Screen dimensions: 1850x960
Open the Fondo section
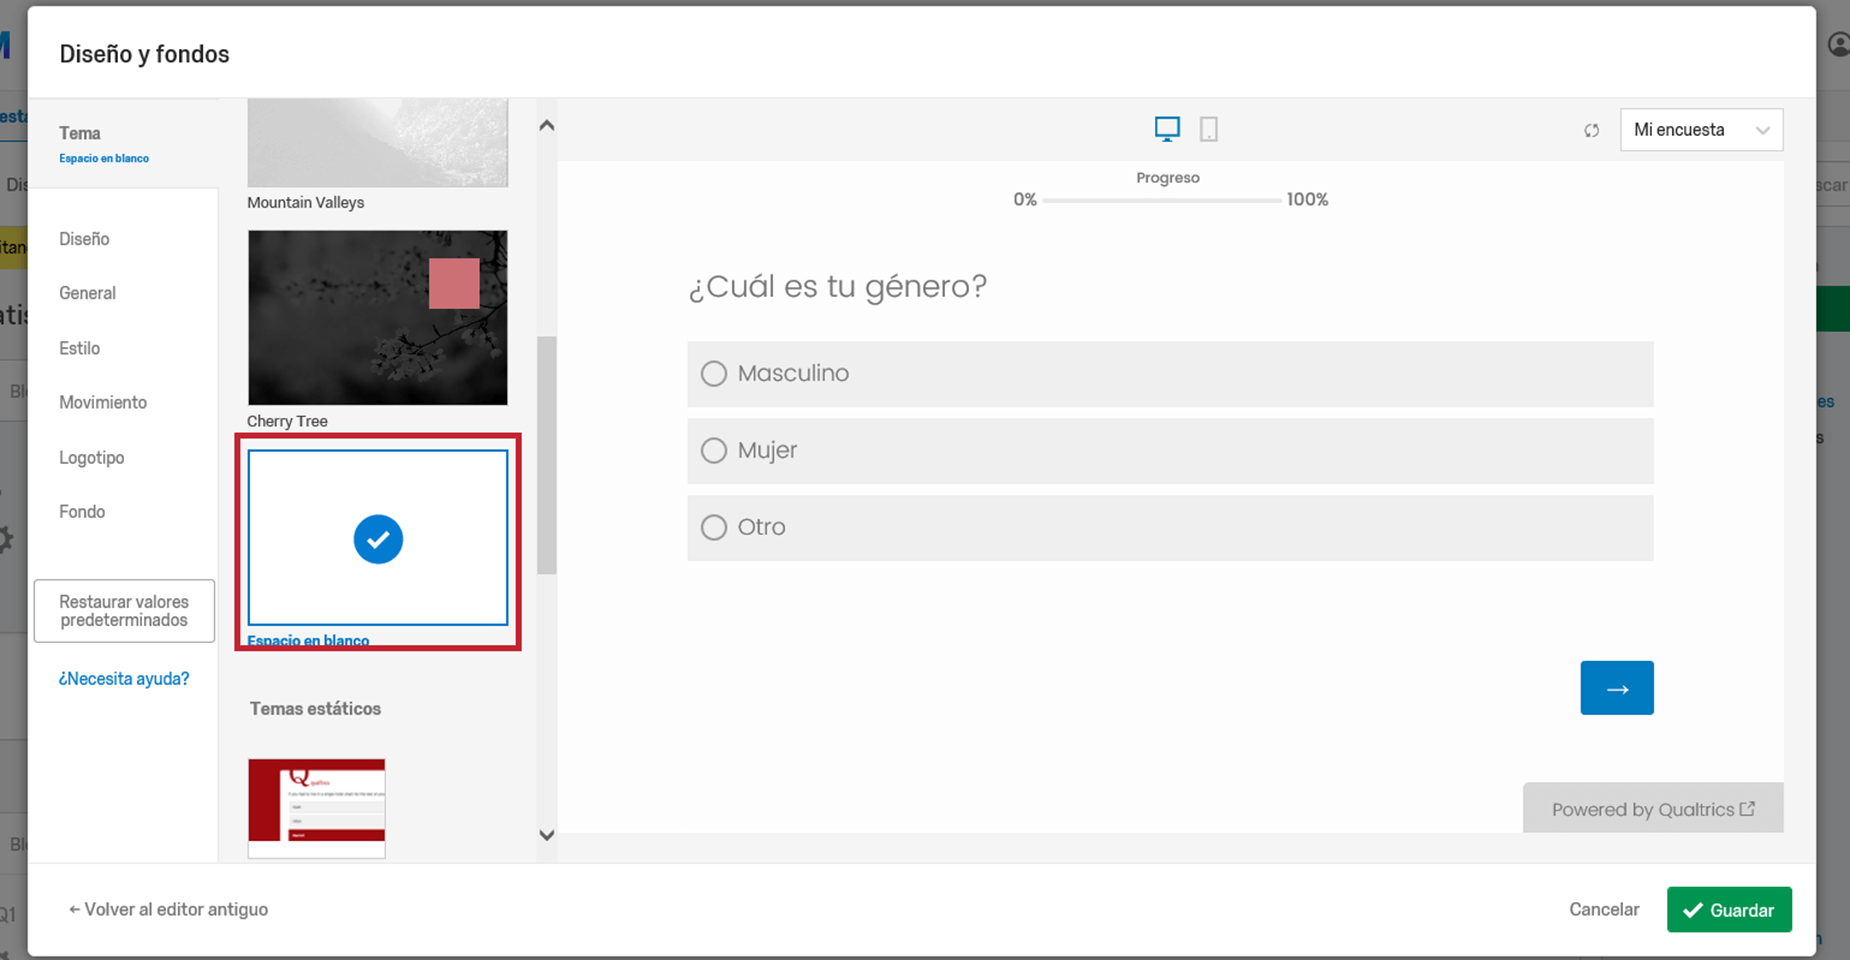(82, 511)
